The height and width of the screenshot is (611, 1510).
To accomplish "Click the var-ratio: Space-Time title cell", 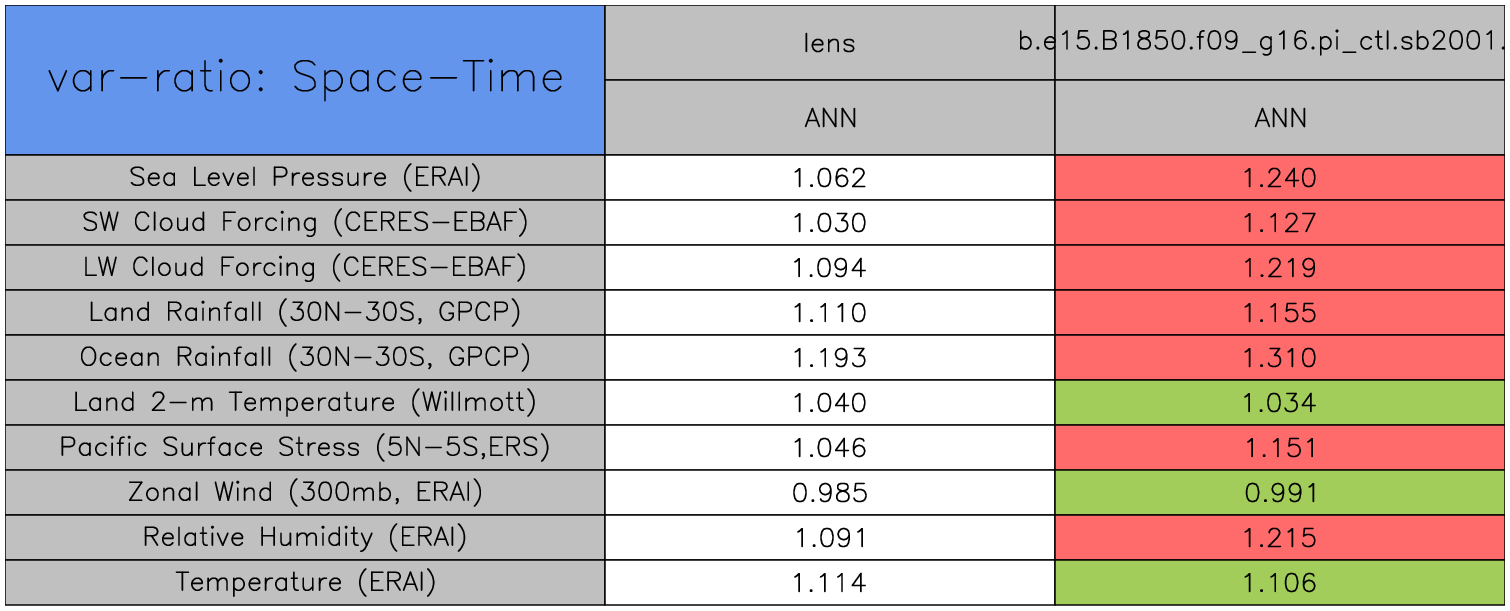I will [x=305, y=80].
